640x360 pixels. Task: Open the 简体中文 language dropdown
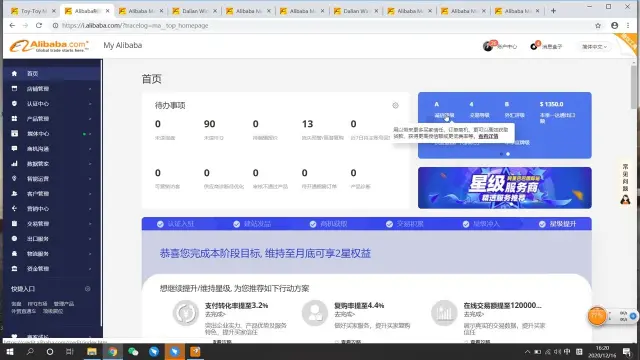(594, 47)
